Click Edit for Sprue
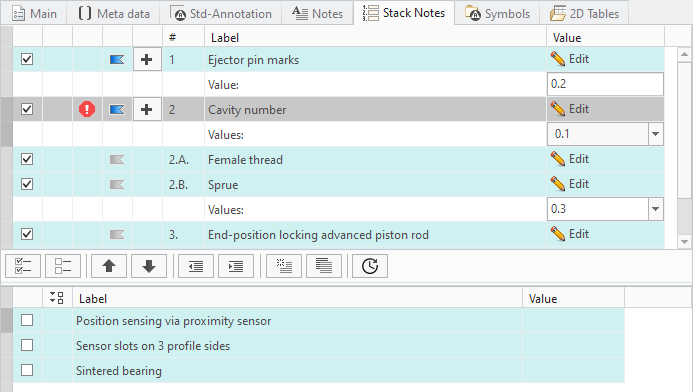This screenshot has height=392, width=693. pyautogui.click(x=570, y=184)
